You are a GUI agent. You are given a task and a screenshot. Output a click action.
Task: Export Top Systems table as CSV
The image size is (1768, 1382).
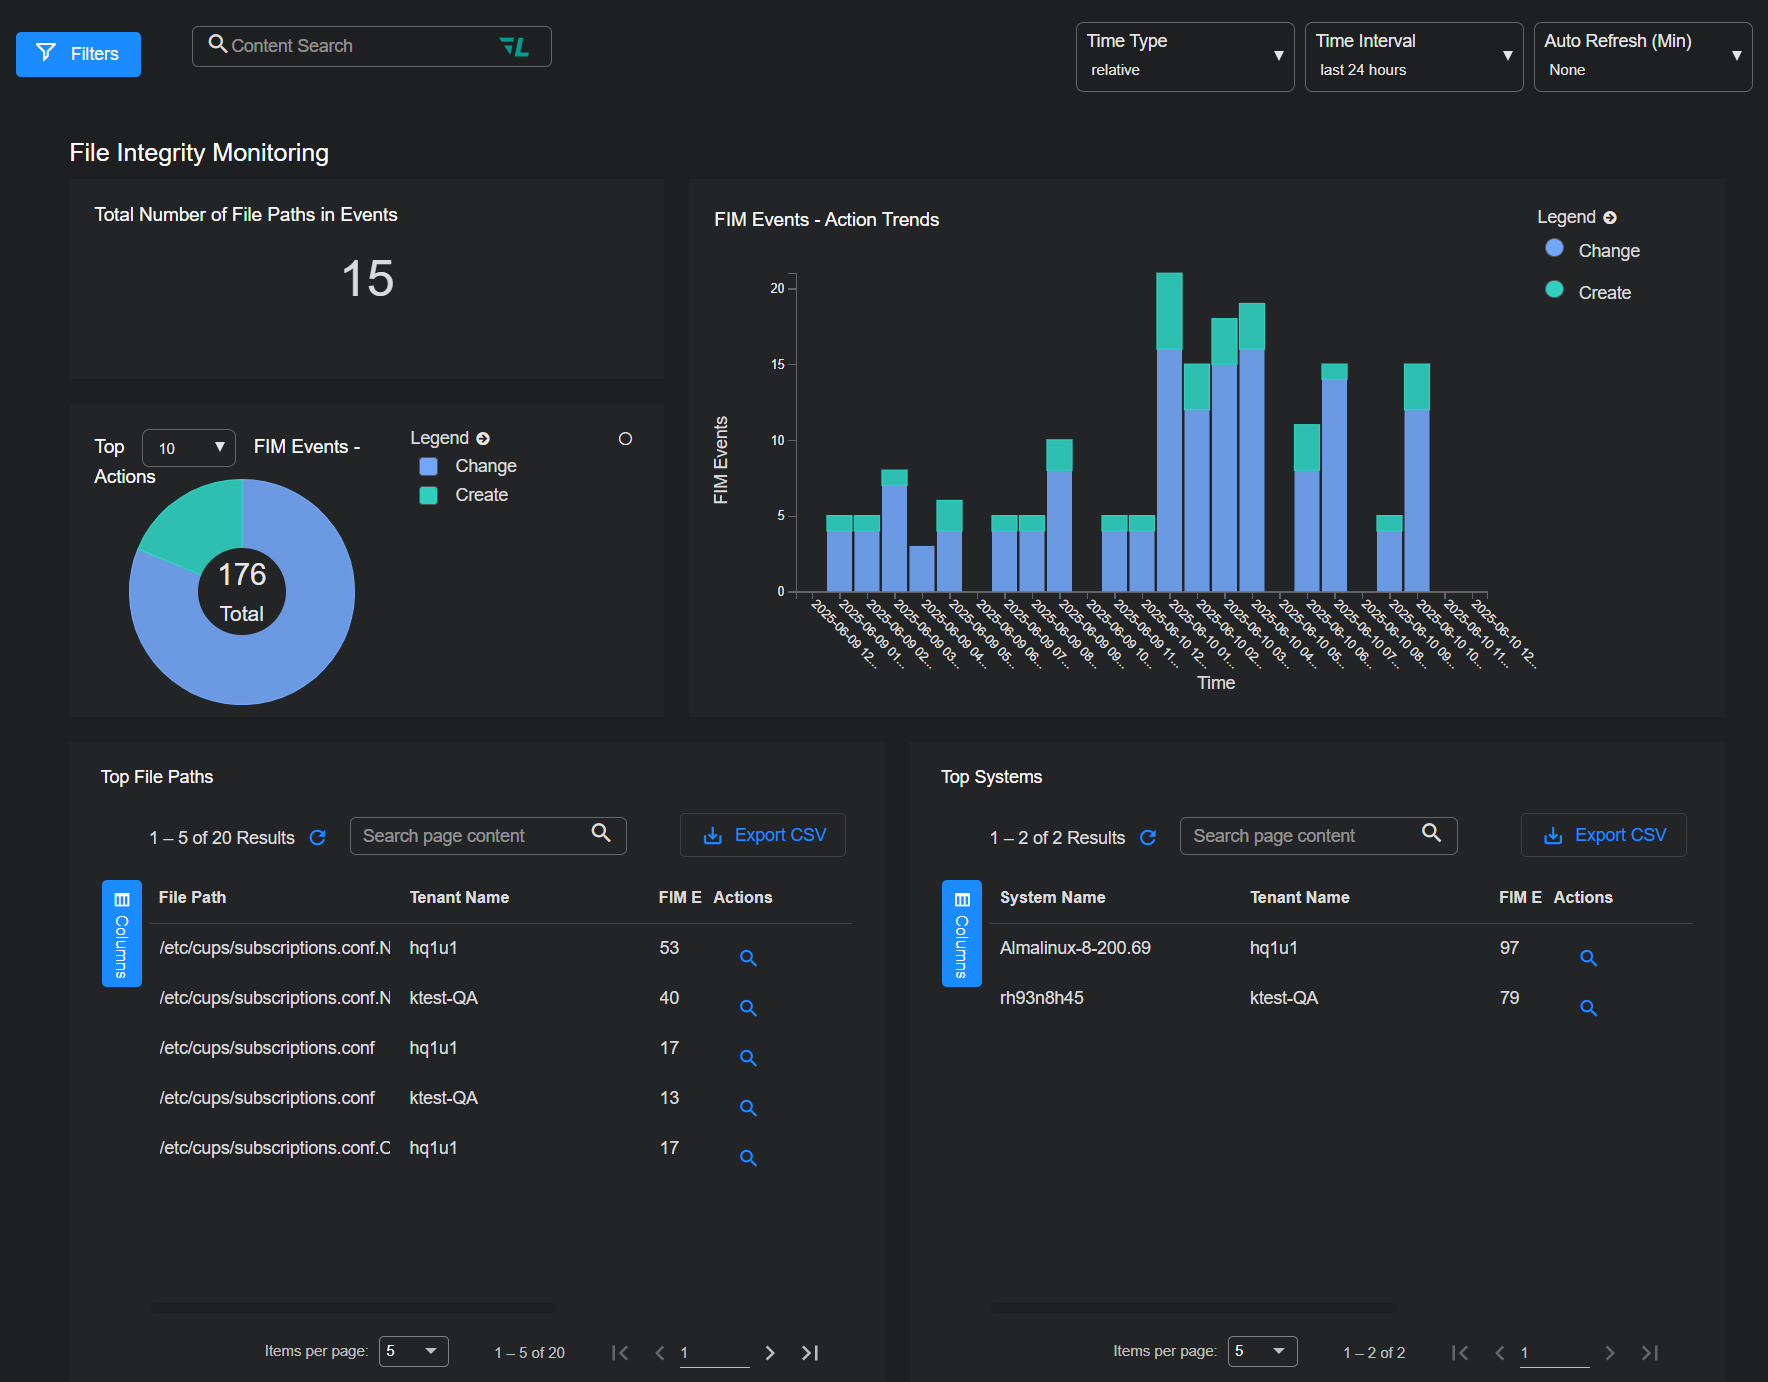[x=1603, y=835]
